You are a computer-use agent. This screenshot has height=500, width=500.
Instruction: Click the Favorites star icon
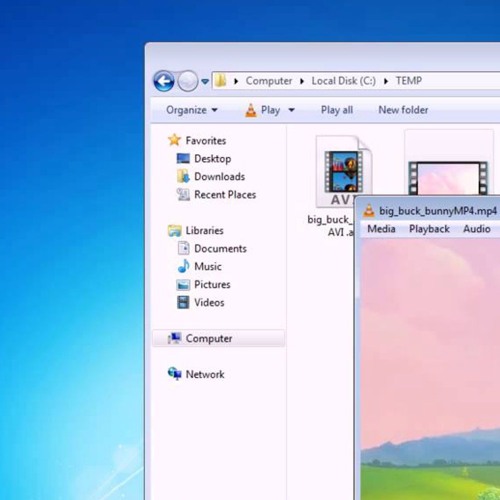click(x=174, y=140)
